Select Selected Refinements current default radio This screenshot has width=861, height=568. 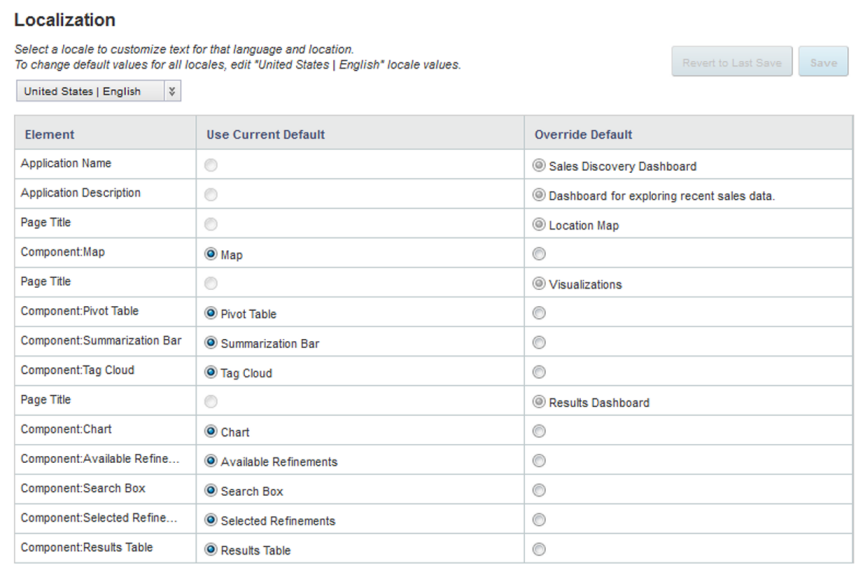[211, 520]
